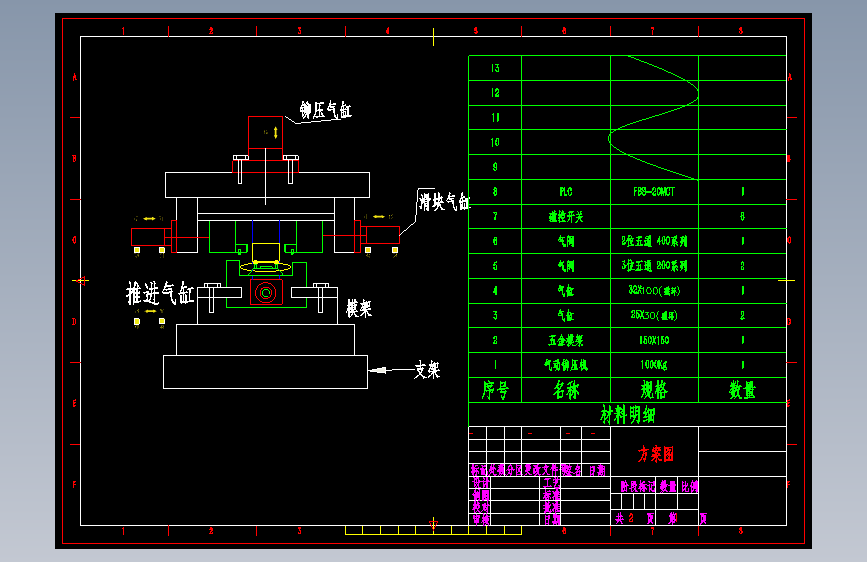This screenshot has width=867, height=562.
Task: Click the red riveting cylinder rectangle
Action: pyautogui.click(x=265, y=132)
